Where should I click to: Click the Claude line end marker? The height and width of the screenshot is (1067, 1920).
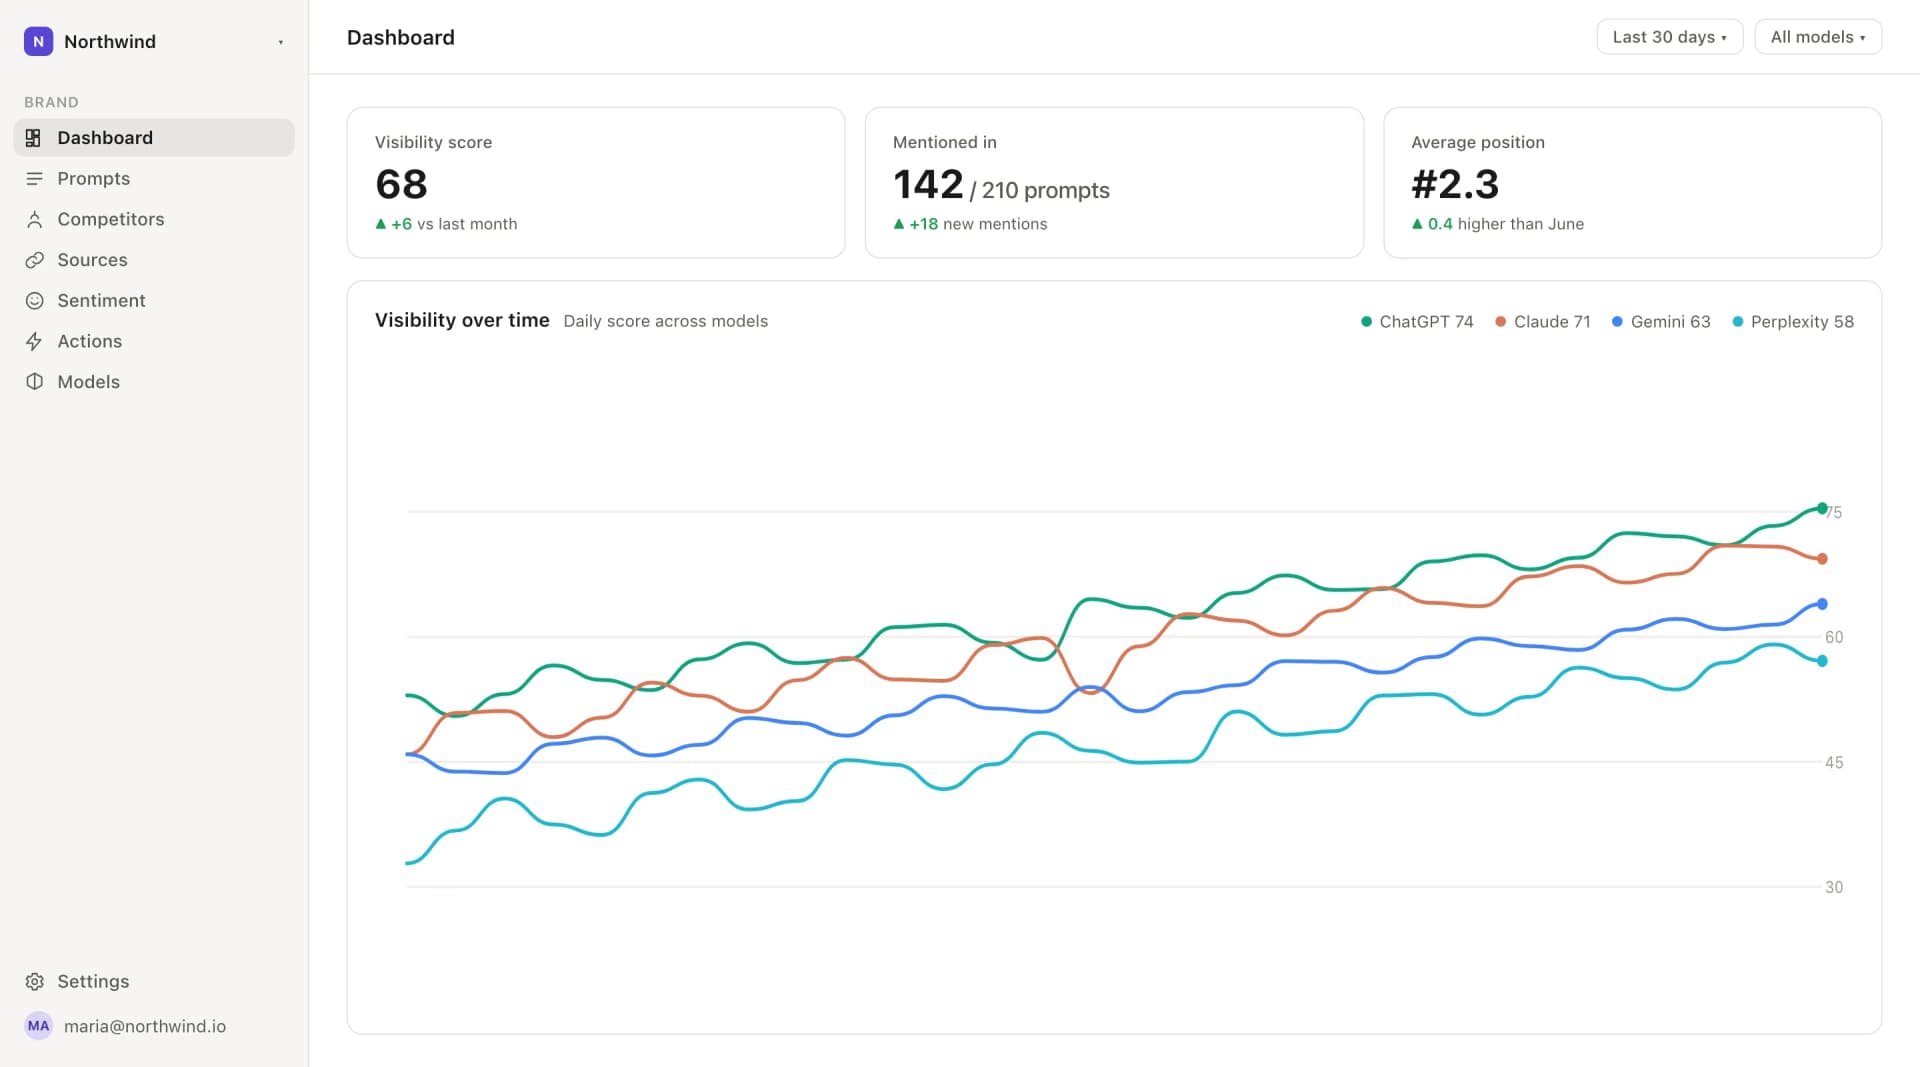click(1822, 559)
